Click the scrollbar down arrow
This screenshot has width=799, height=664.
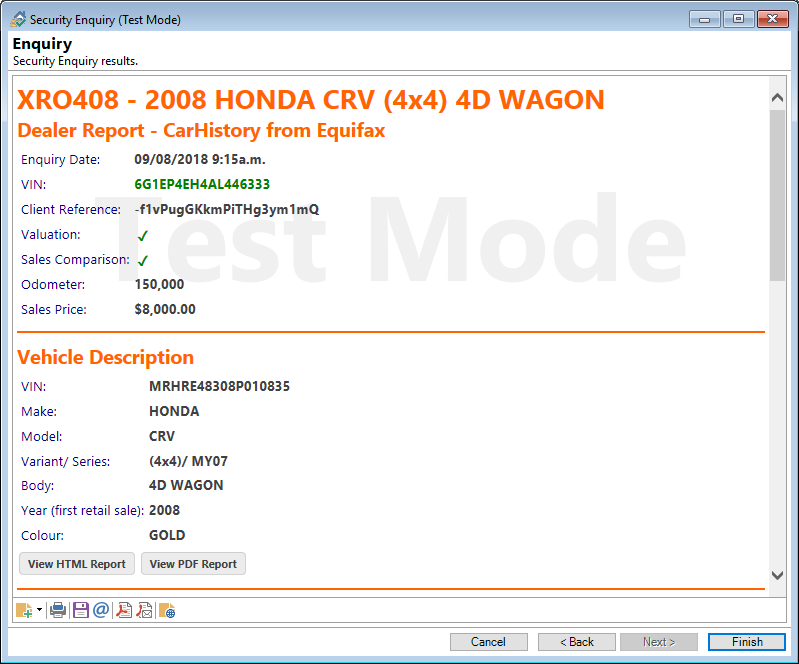click(x=778, y=575)
